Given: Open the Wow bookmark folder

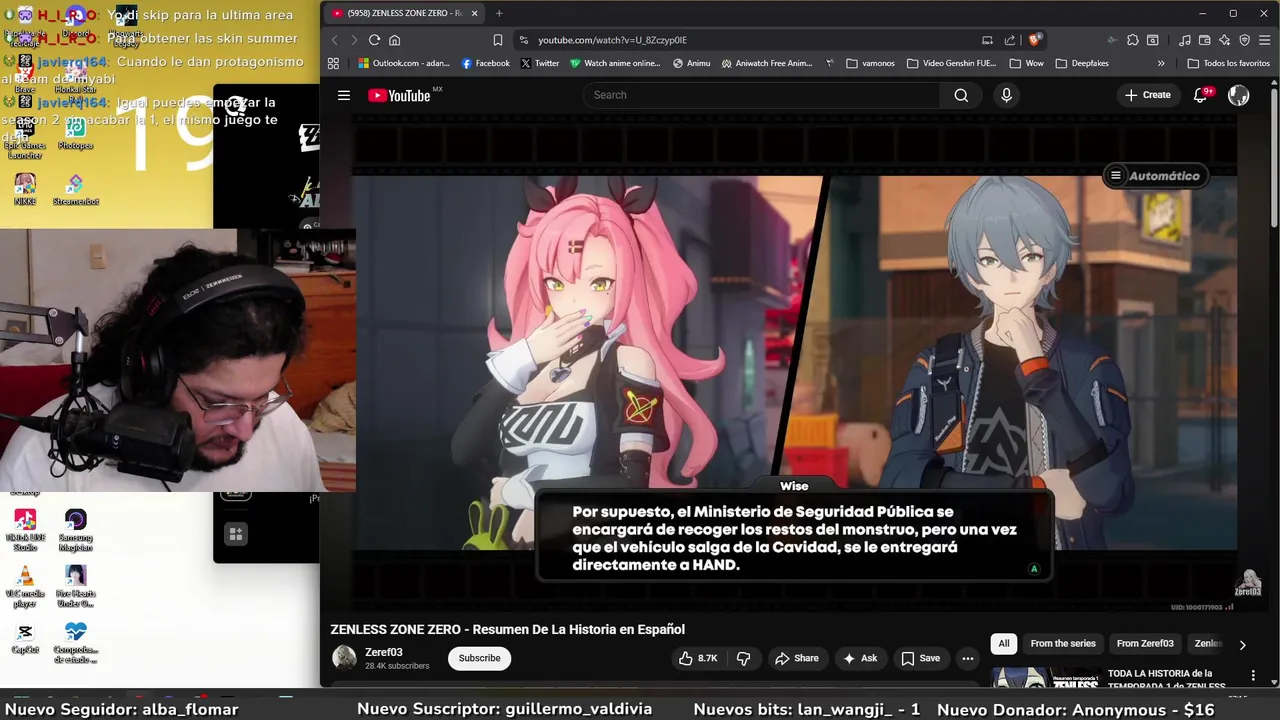Looking at the screenshot, I should click(x=1026, y=63).
